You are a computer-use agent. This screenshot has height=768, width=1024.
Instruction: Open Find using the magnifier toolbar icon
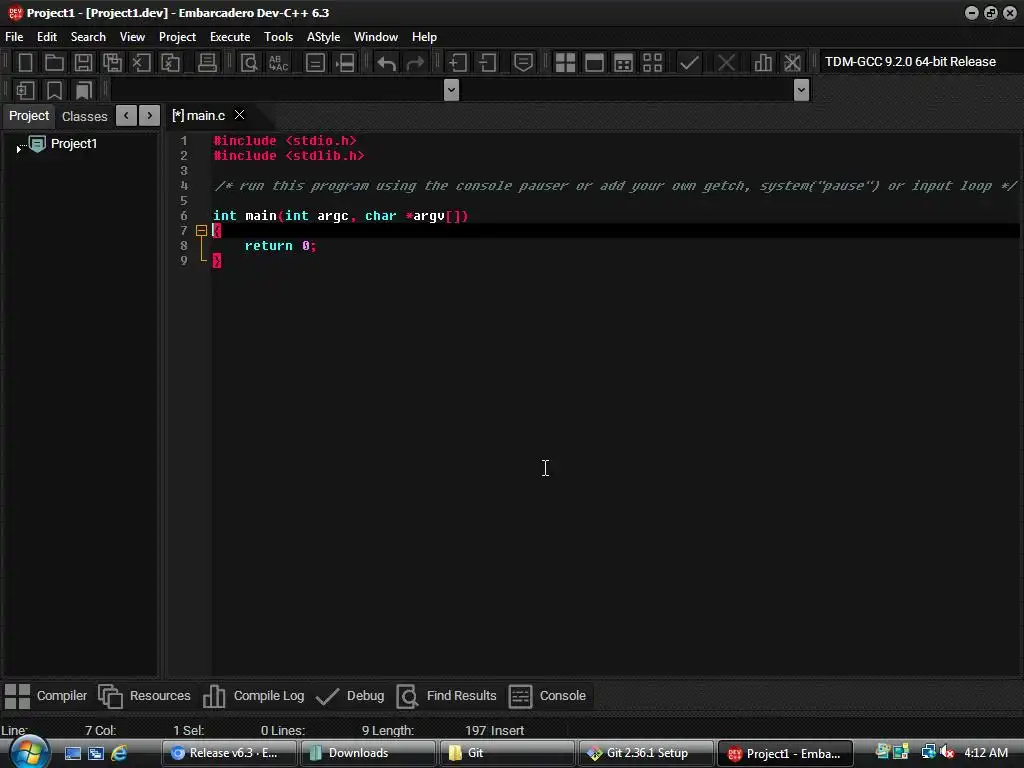pyautogui.click(x=249, y=62)
